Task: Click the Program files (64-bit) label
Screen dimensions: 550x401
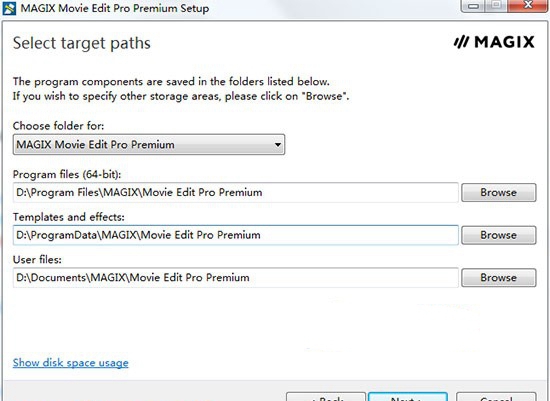Action: [67, 174]
